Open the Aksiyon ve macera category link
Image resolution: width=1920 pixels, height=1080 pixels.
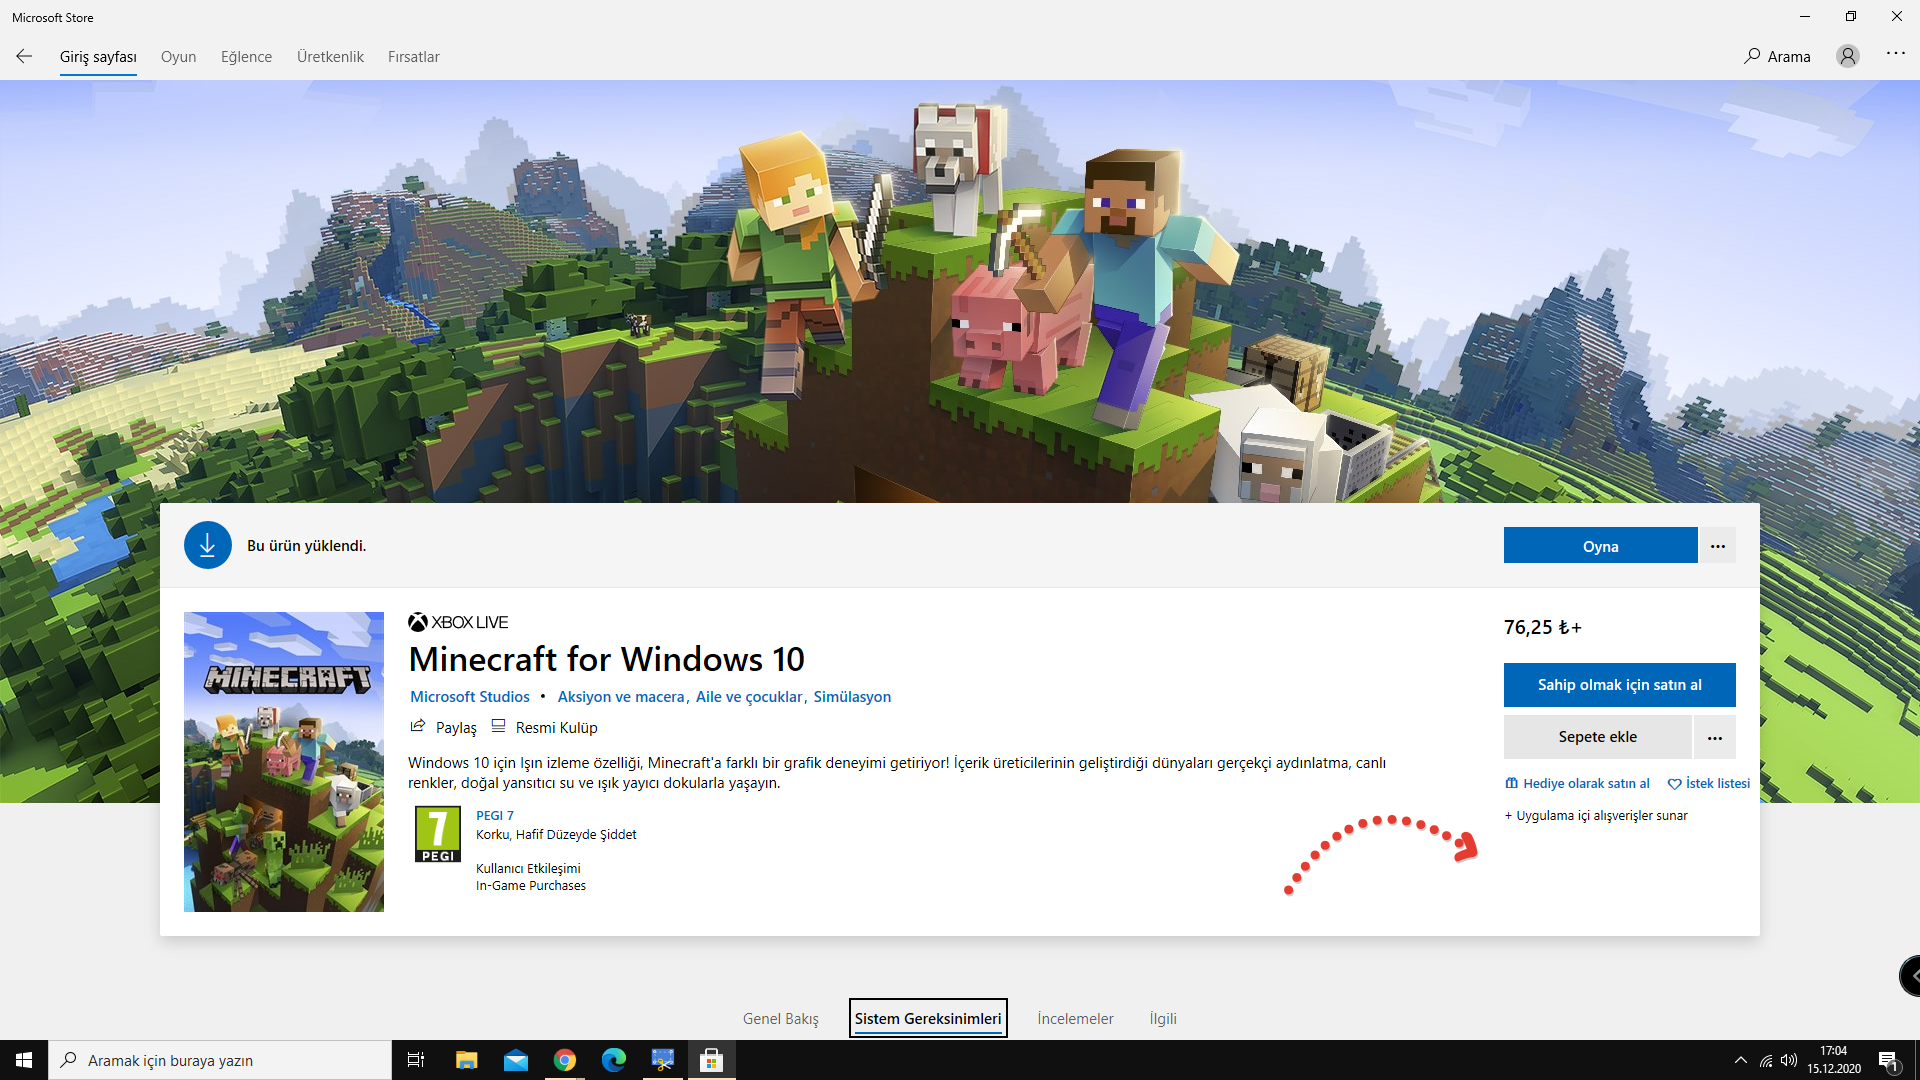(x=621, y=696)
